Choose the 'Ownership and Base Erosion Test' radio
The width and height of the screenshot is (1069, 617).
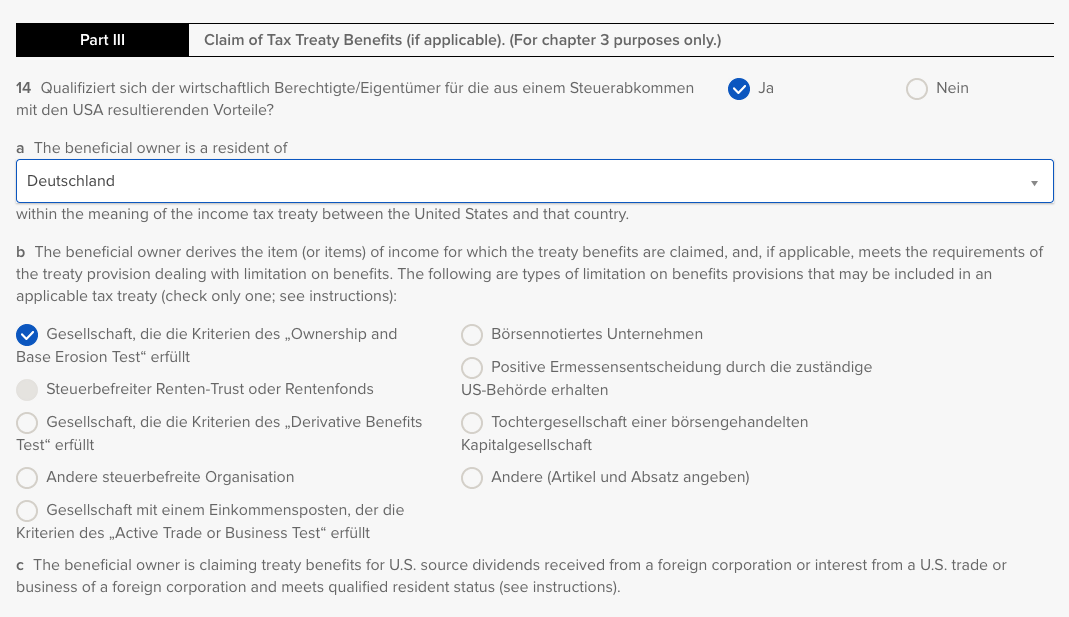click(28, 335)
